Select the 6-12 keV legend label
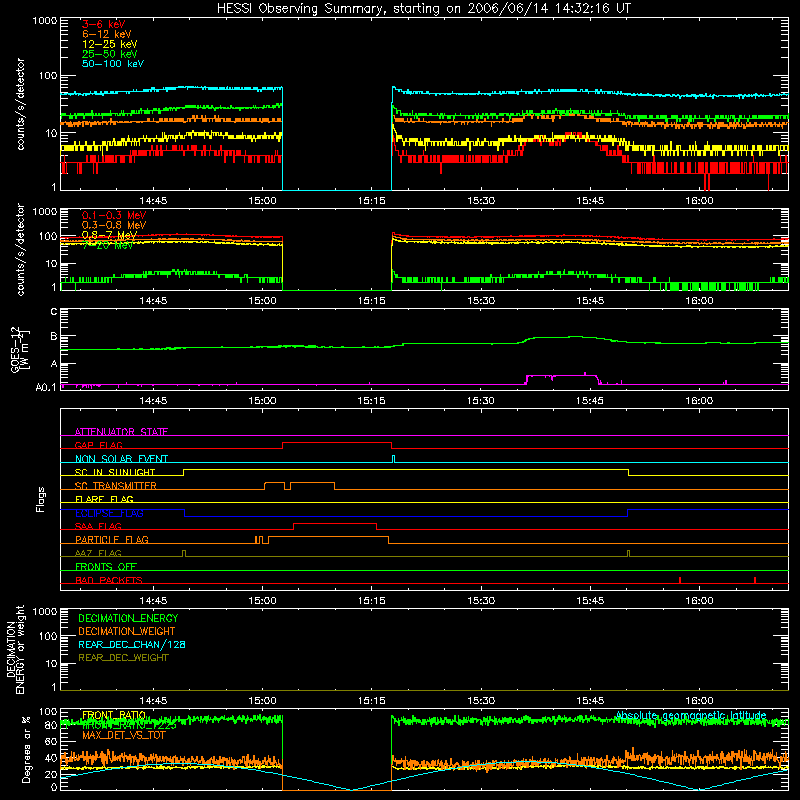The image size is (800, 800). coord(107,34)
